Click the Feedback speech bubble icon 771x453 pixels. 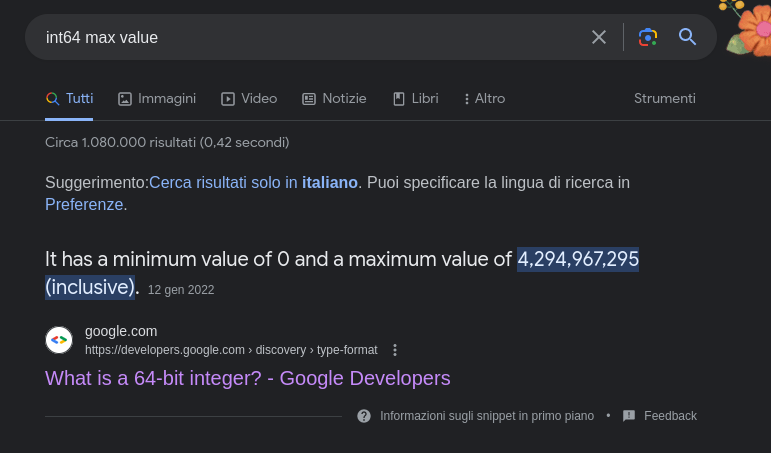pyautogui.click(x=629, y=416)
